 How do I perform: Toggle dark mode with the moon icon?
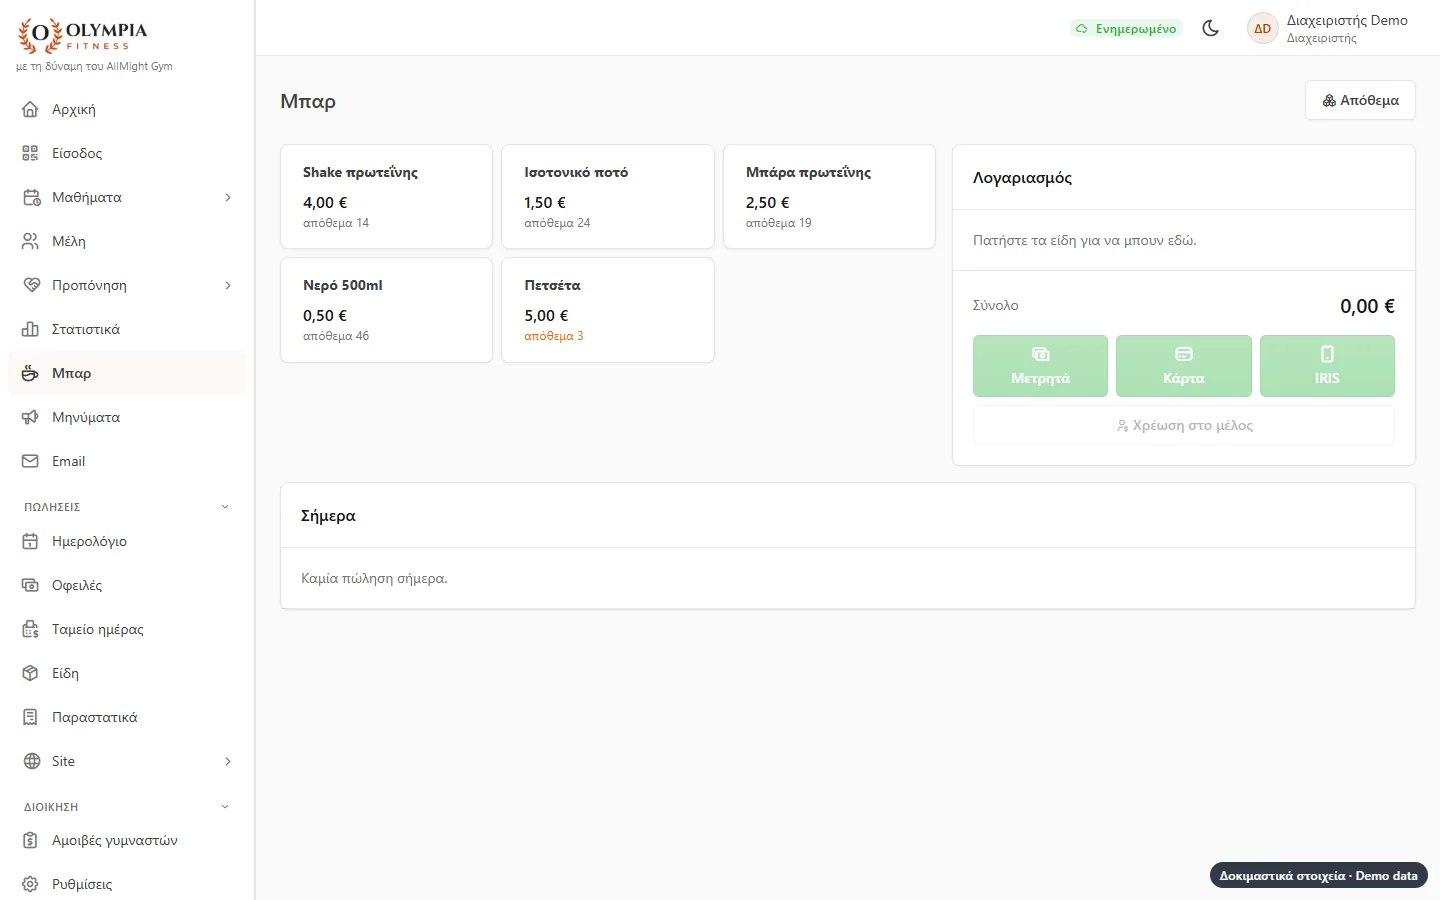[1211, 28]
